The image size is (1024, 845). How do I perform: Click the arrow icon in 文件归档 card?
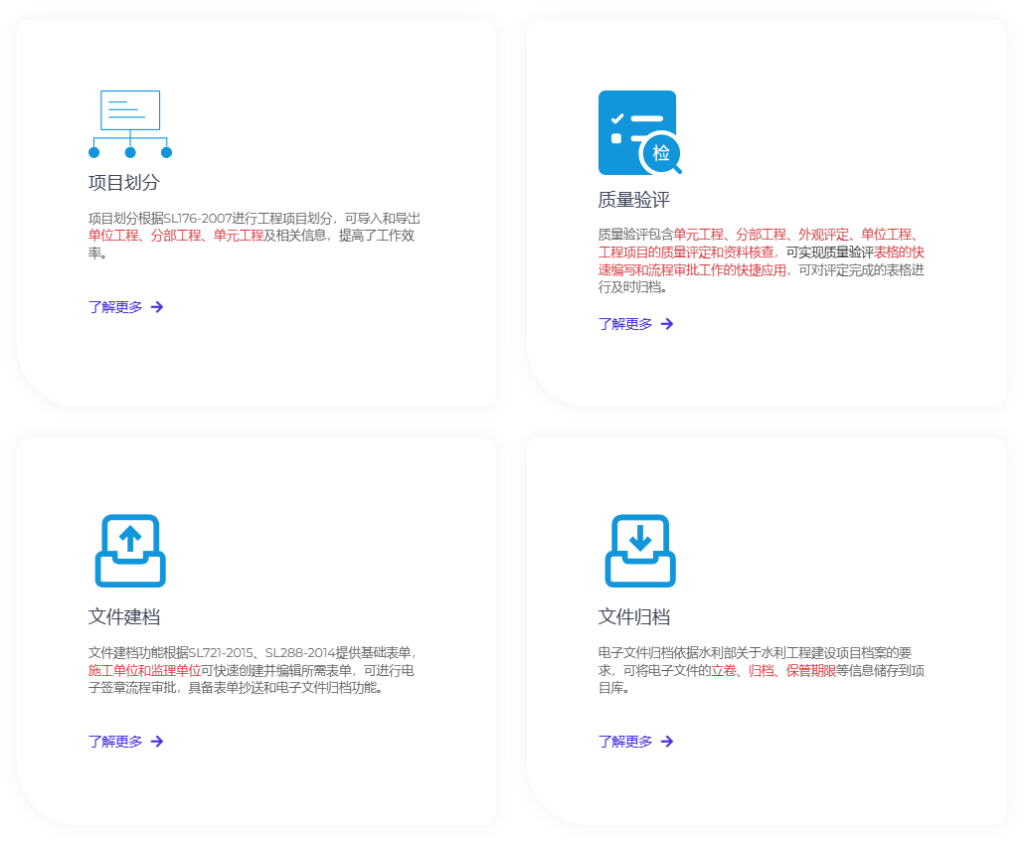tap(667, 741)
